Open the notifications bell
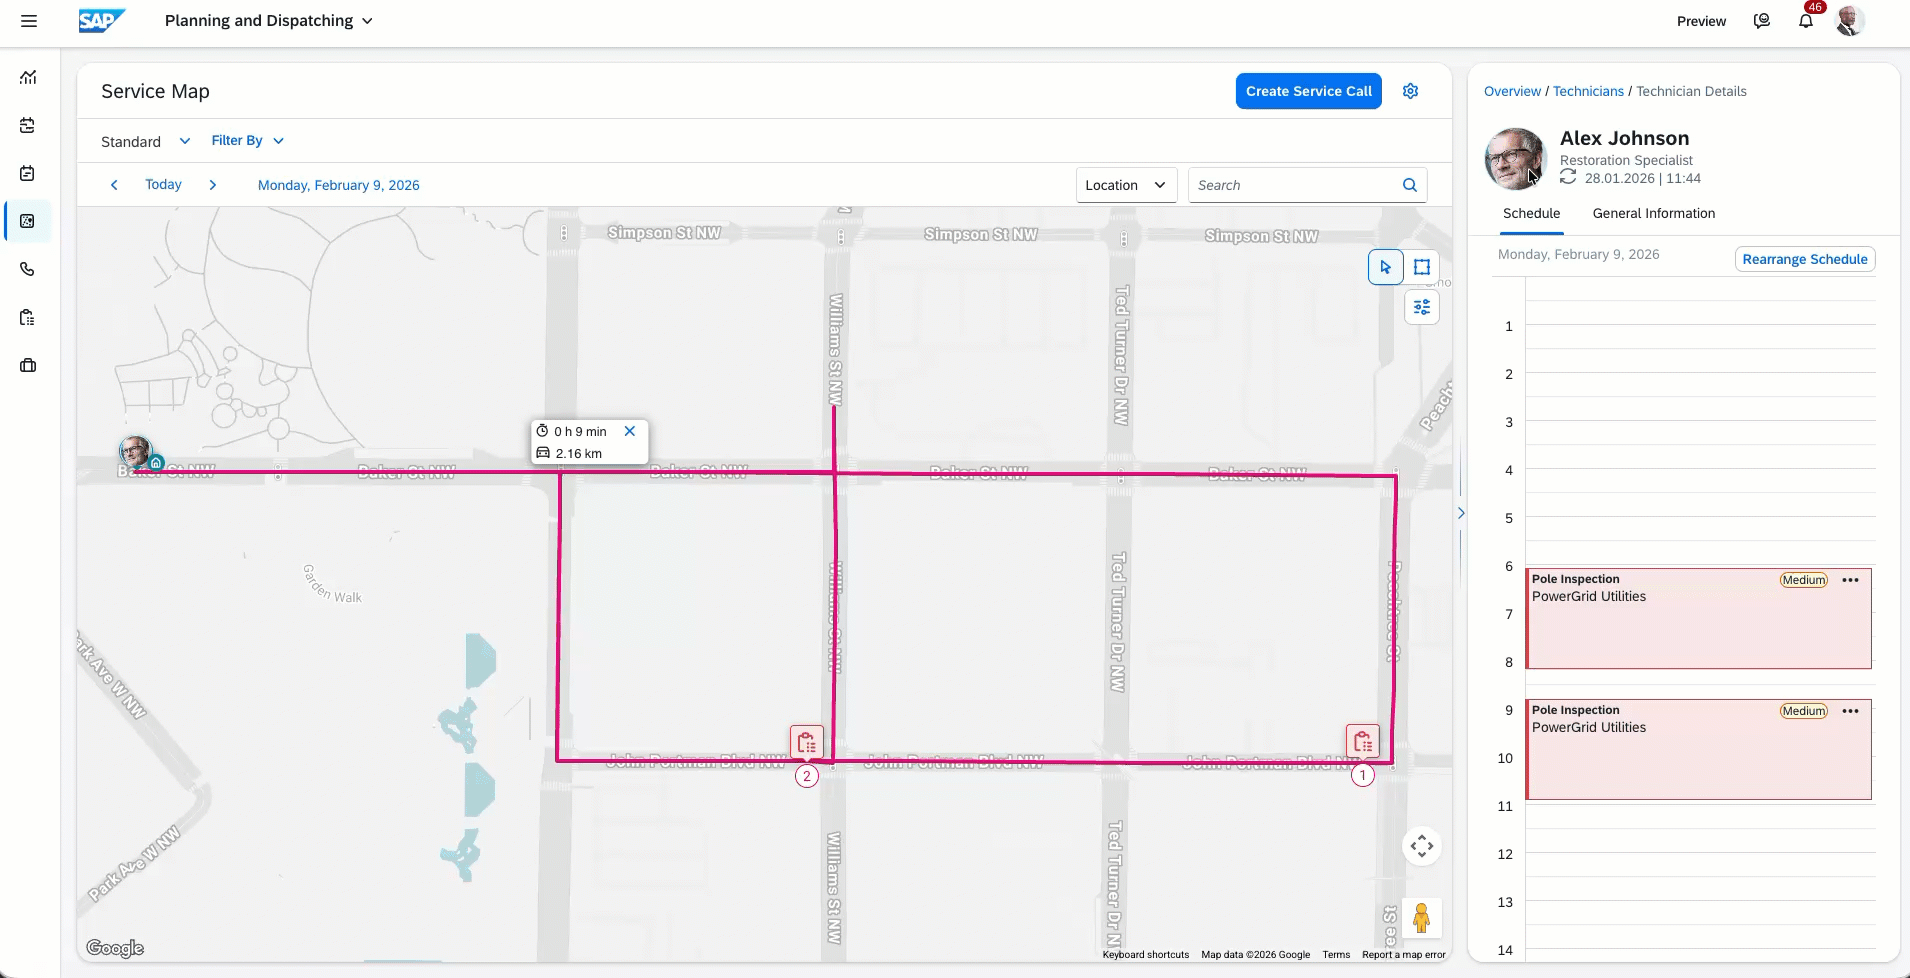The image size is (1910, 978). [x=1806, y=20]
